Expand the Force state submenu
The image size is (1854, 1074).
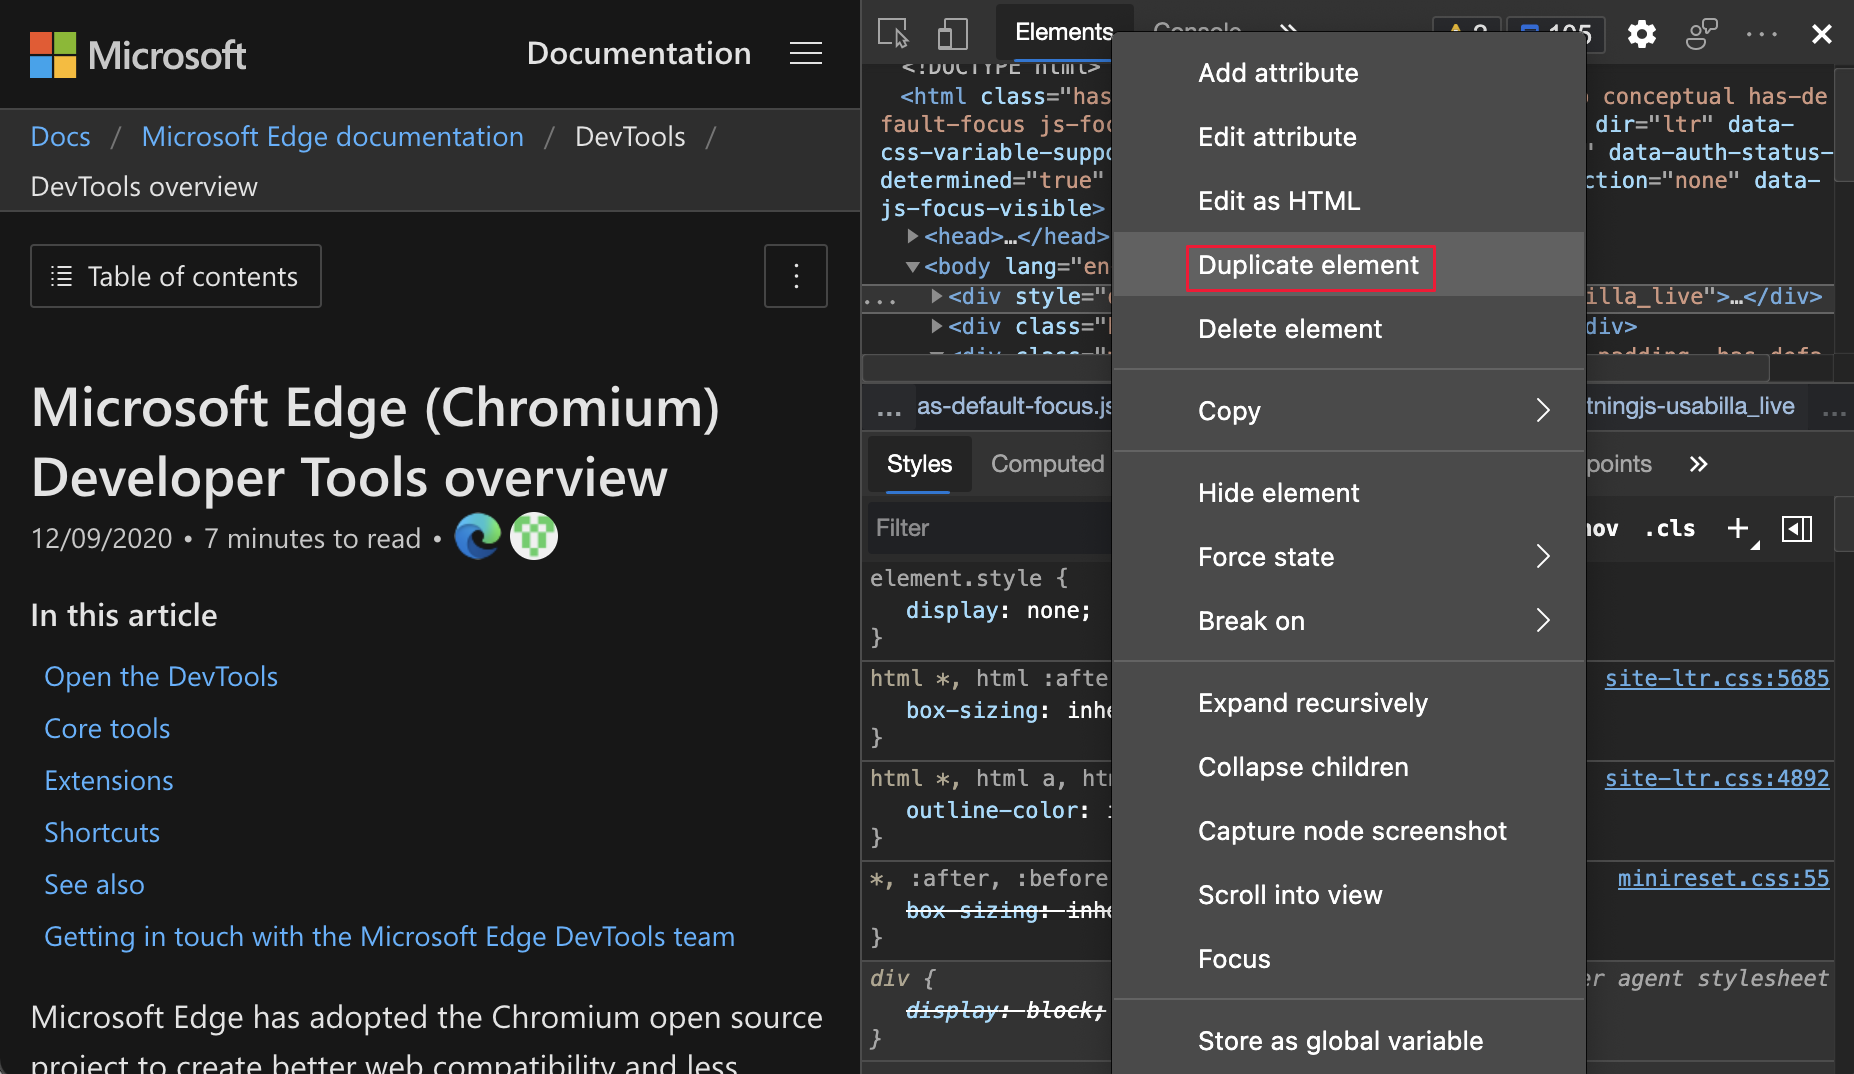[1266, 557]
